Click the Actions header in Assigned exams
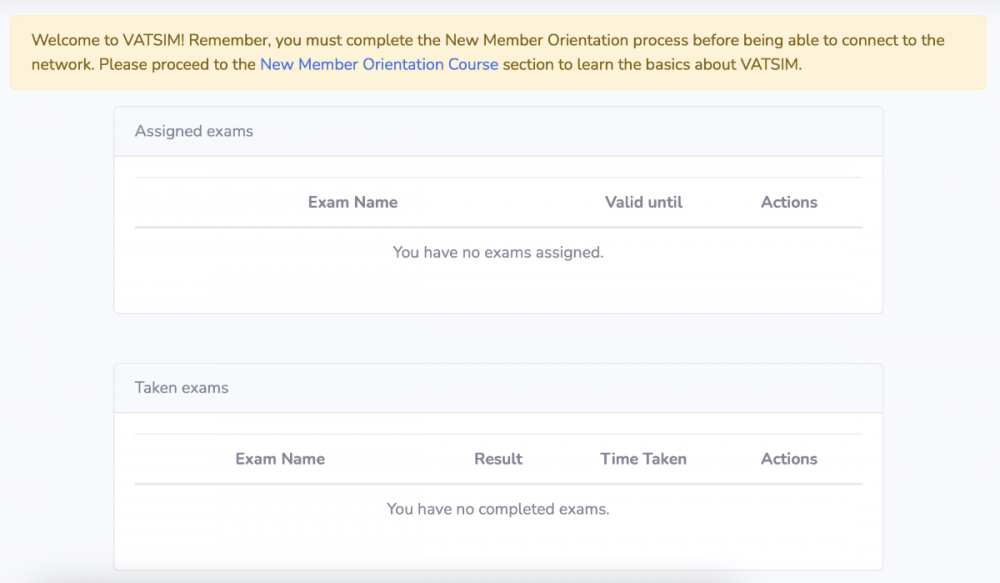 pos(788,202)
